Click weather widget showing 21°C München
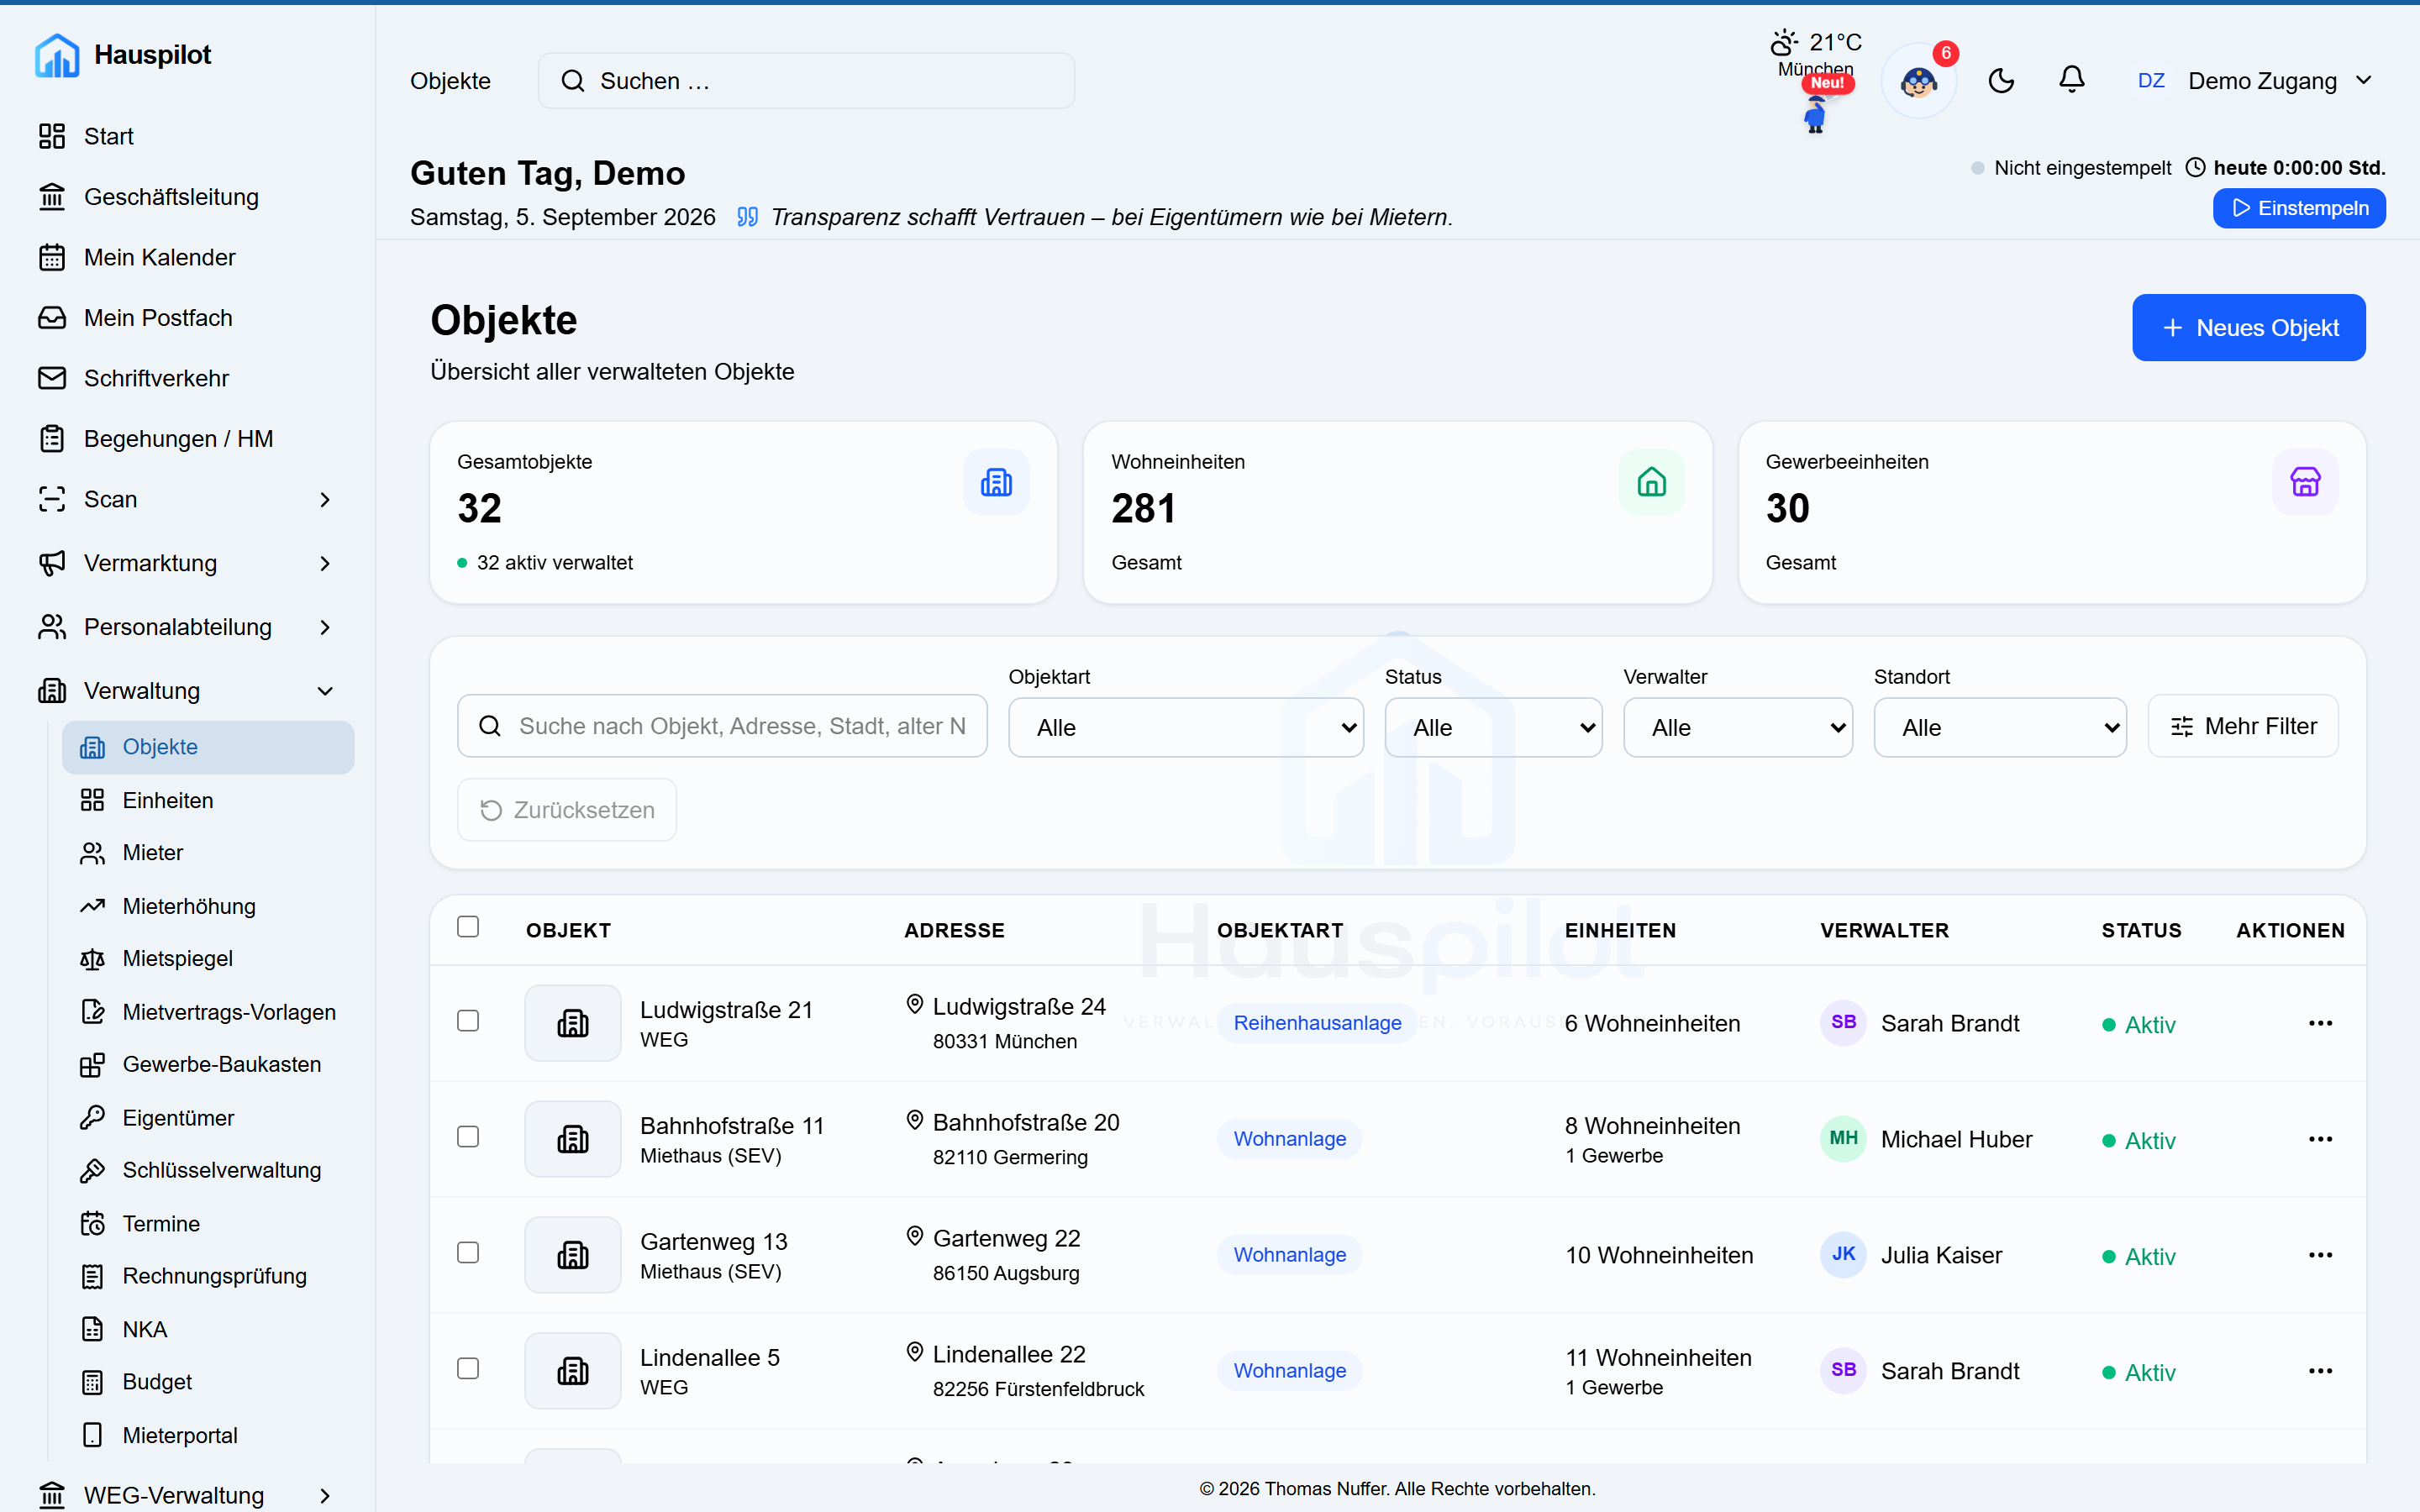This screenshot has width=2420, height=1512. (1815, 55)
